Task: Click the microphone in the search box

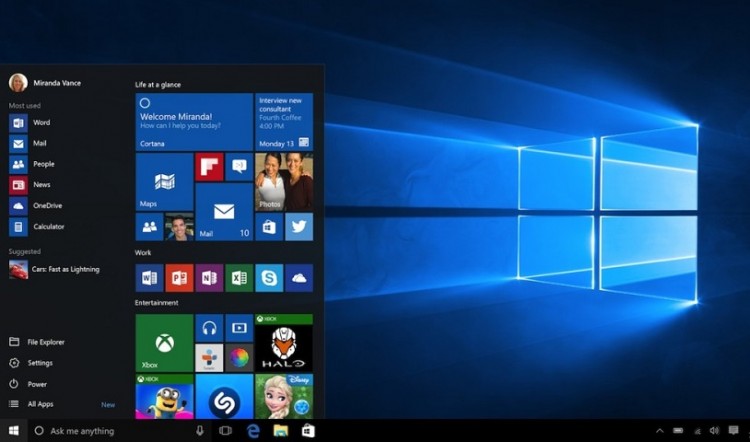Action: click(200, 431)
